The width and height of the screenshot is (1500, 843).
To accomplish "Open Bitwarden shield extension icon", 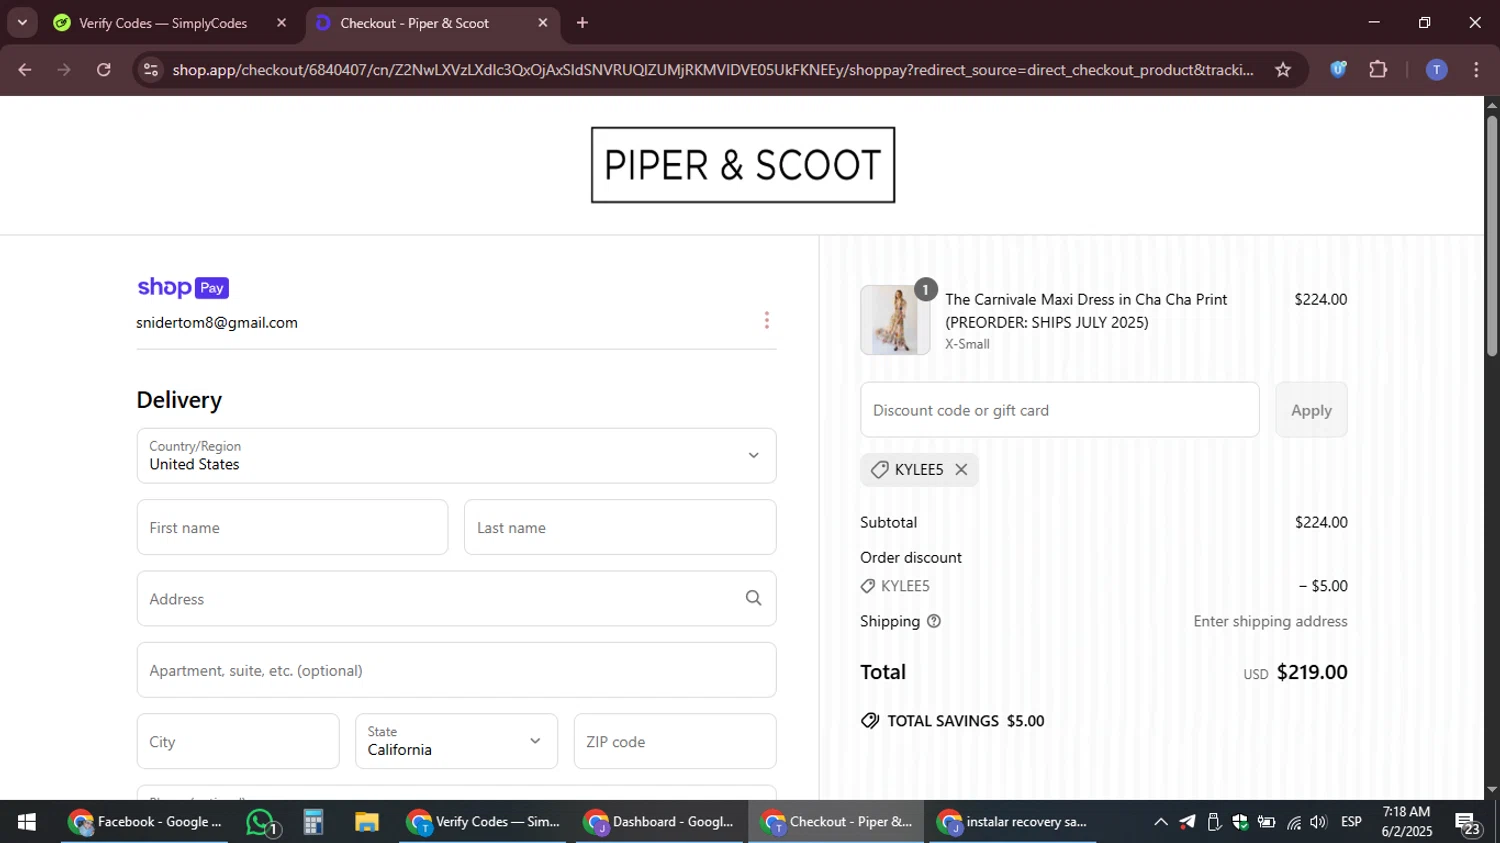I will [1338, 69].
